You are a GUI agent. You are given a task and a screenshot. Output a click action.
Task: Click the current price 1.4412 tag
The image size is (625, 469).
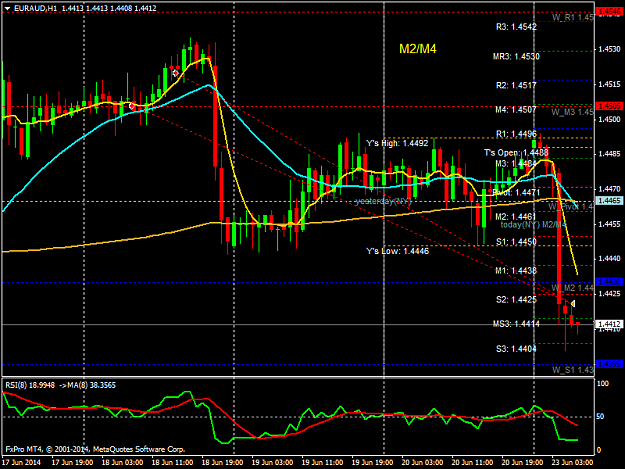coord(609,324)
